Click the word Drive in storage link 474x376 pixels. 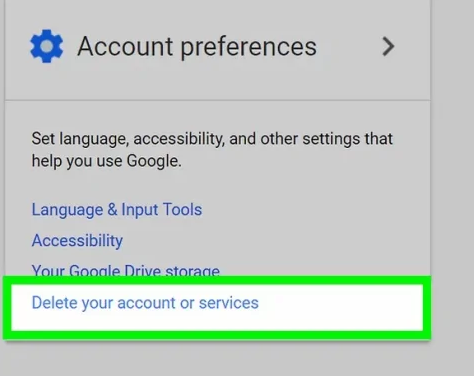coord(143,270)
